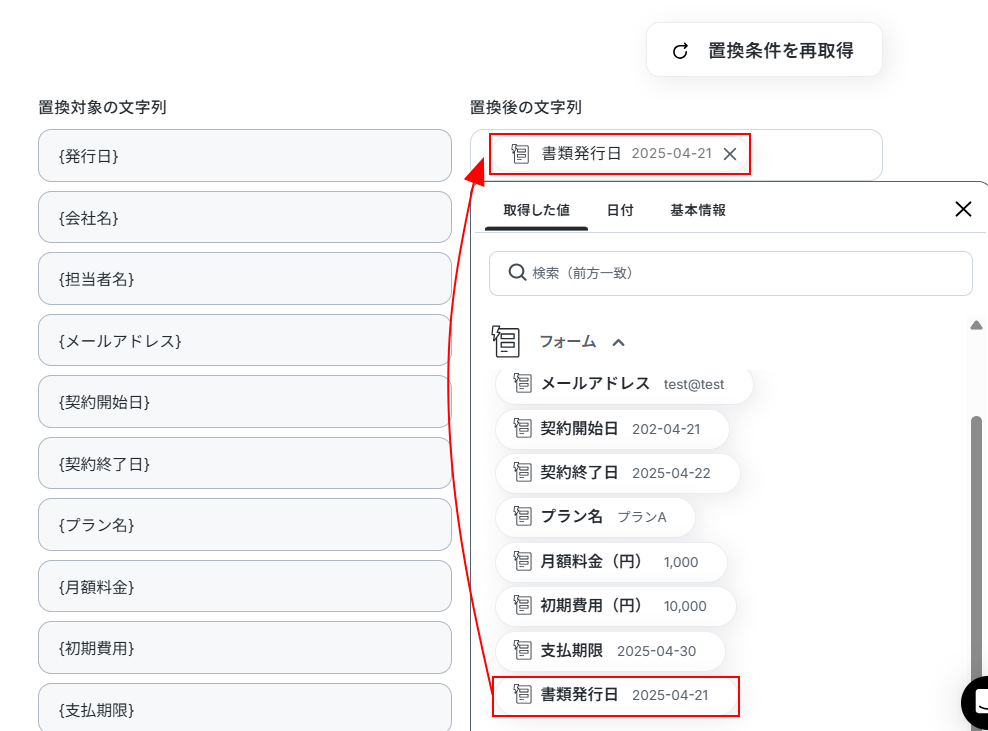Switch to the 基本情報 tab

pos(698,210)
